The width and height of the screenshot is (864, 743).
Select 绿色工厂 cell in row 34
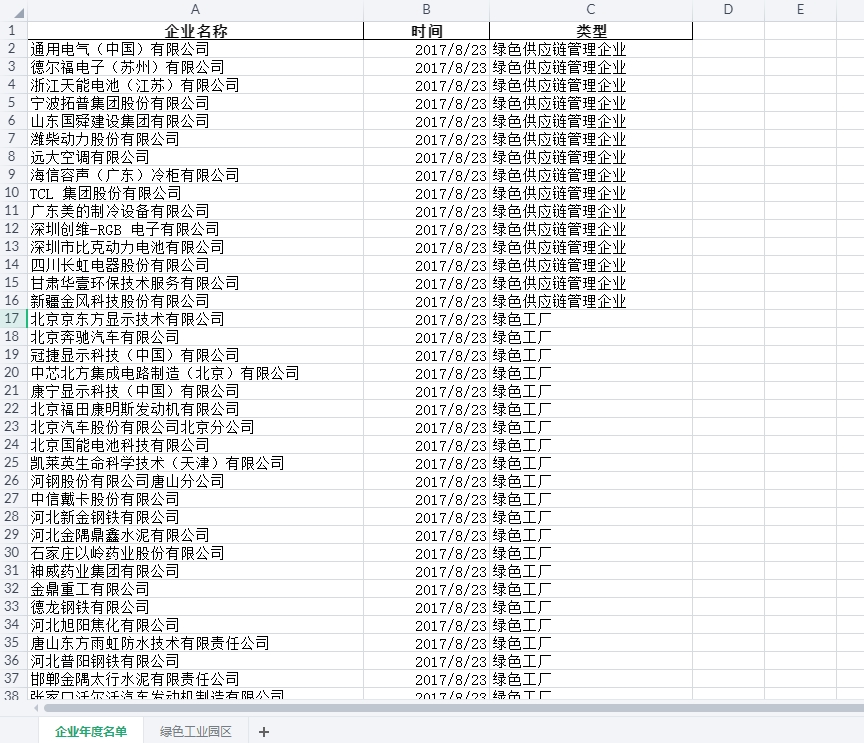[x=591, y=624]
